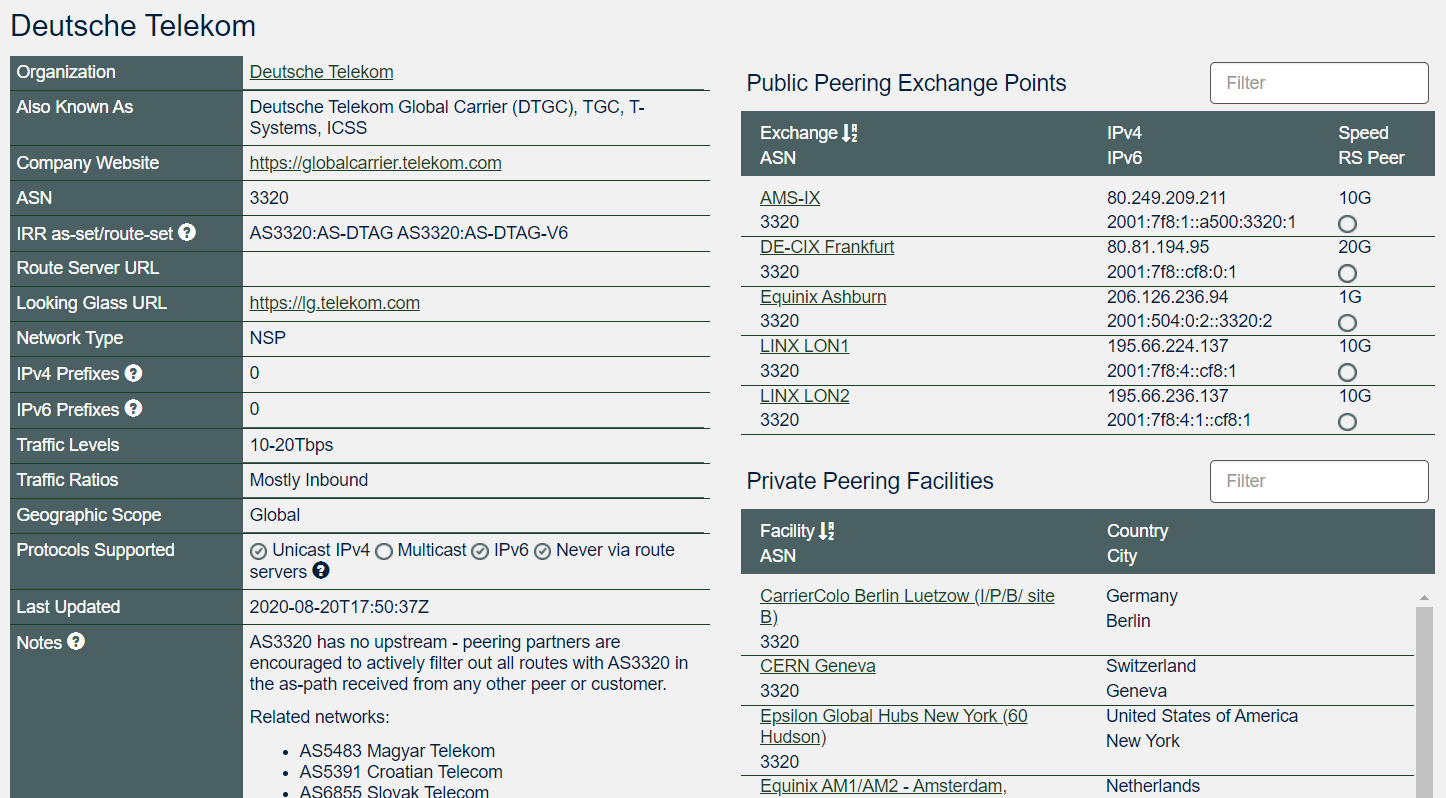Select the Last Updated timestamp value

pyautogui.click(x=339, y=607)
